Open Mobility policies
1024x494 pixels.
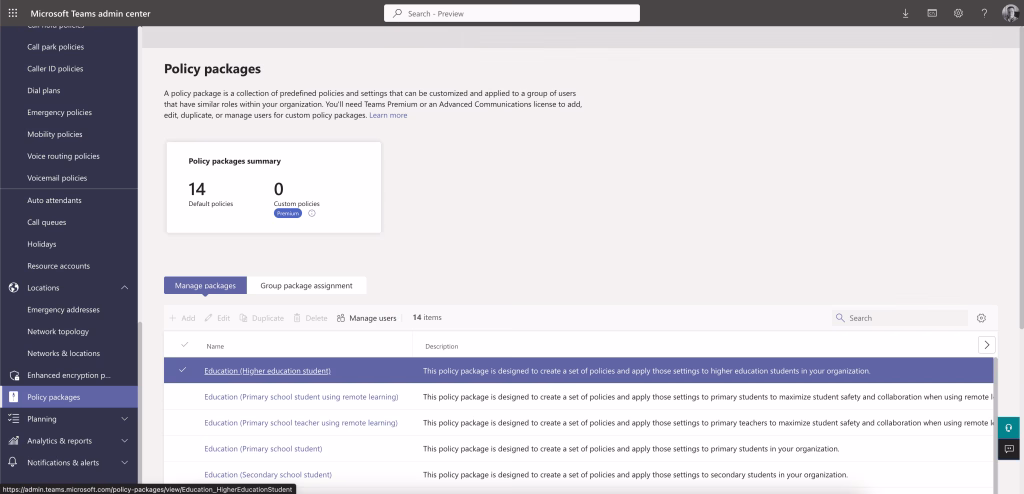point(55,134)
